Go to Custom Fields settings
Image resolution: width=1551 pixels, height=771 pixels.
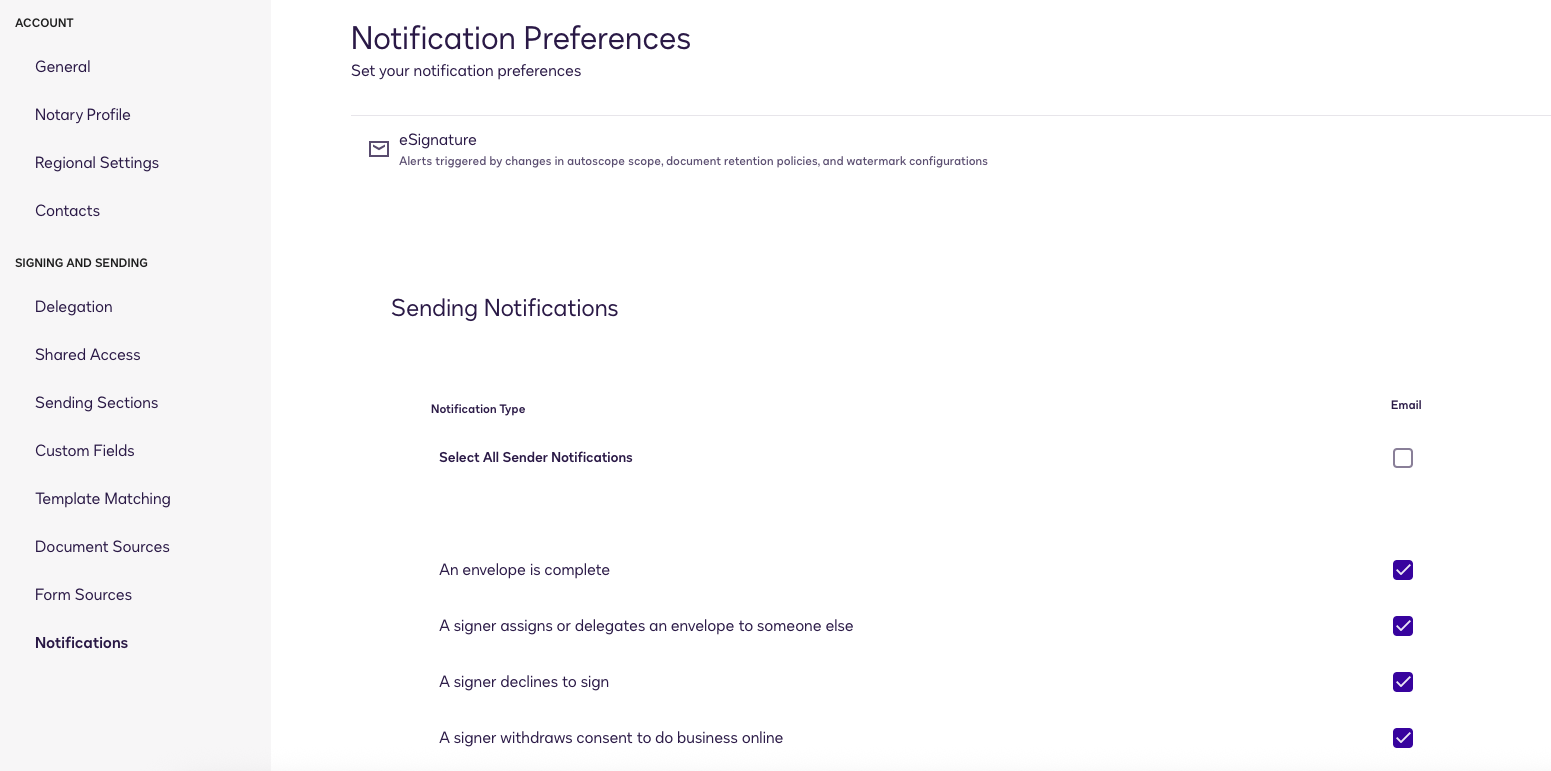pos(85,451)
